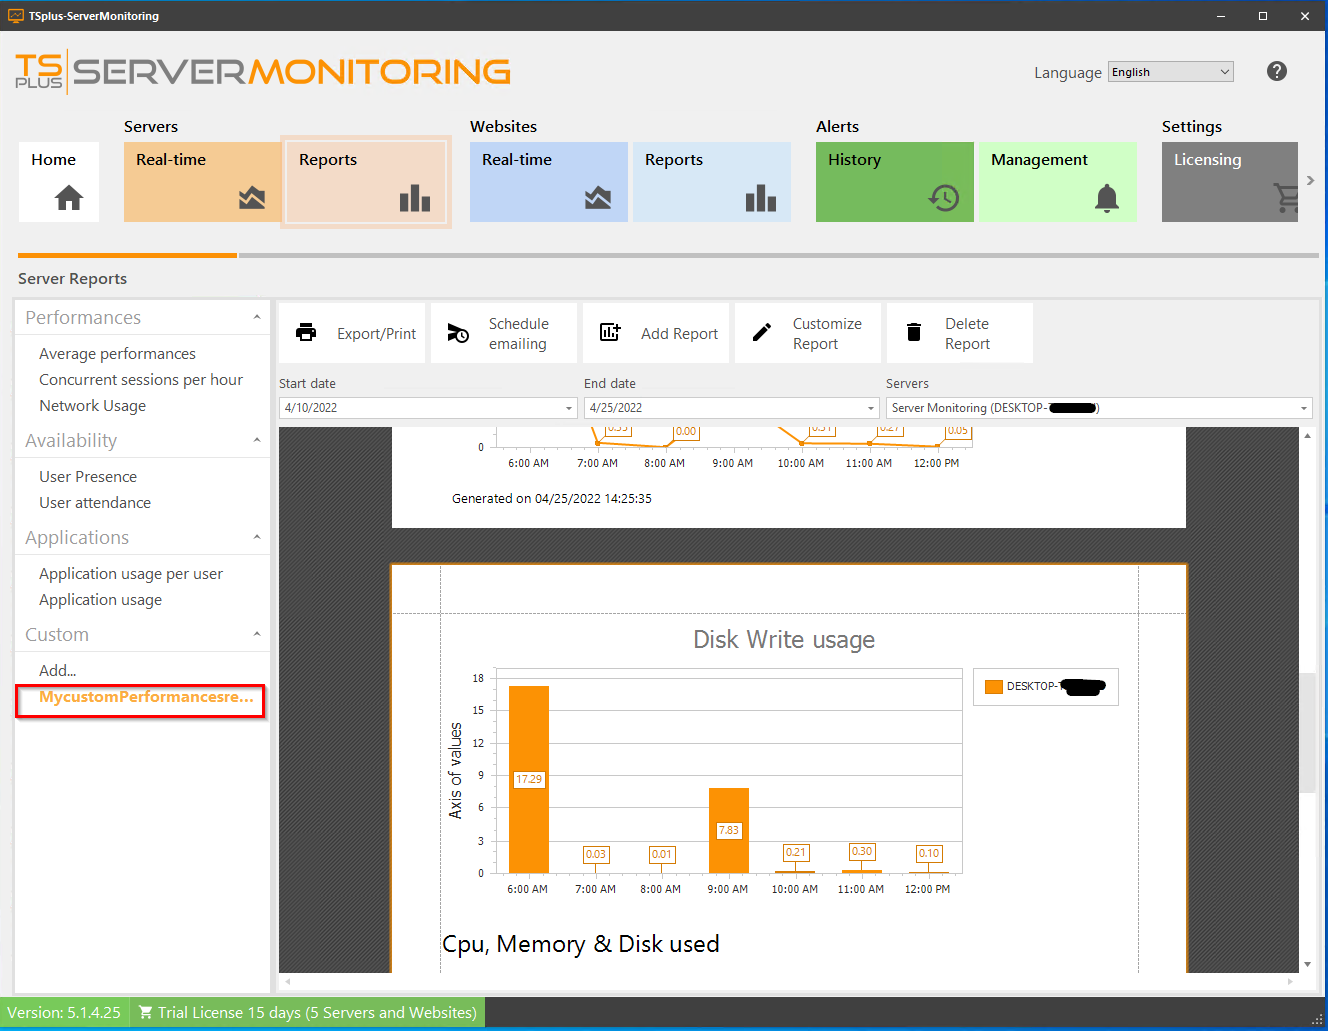Select the Add Report icon
The width and height of the screenshot is (1328, 1031).
[x=610, y=332]
